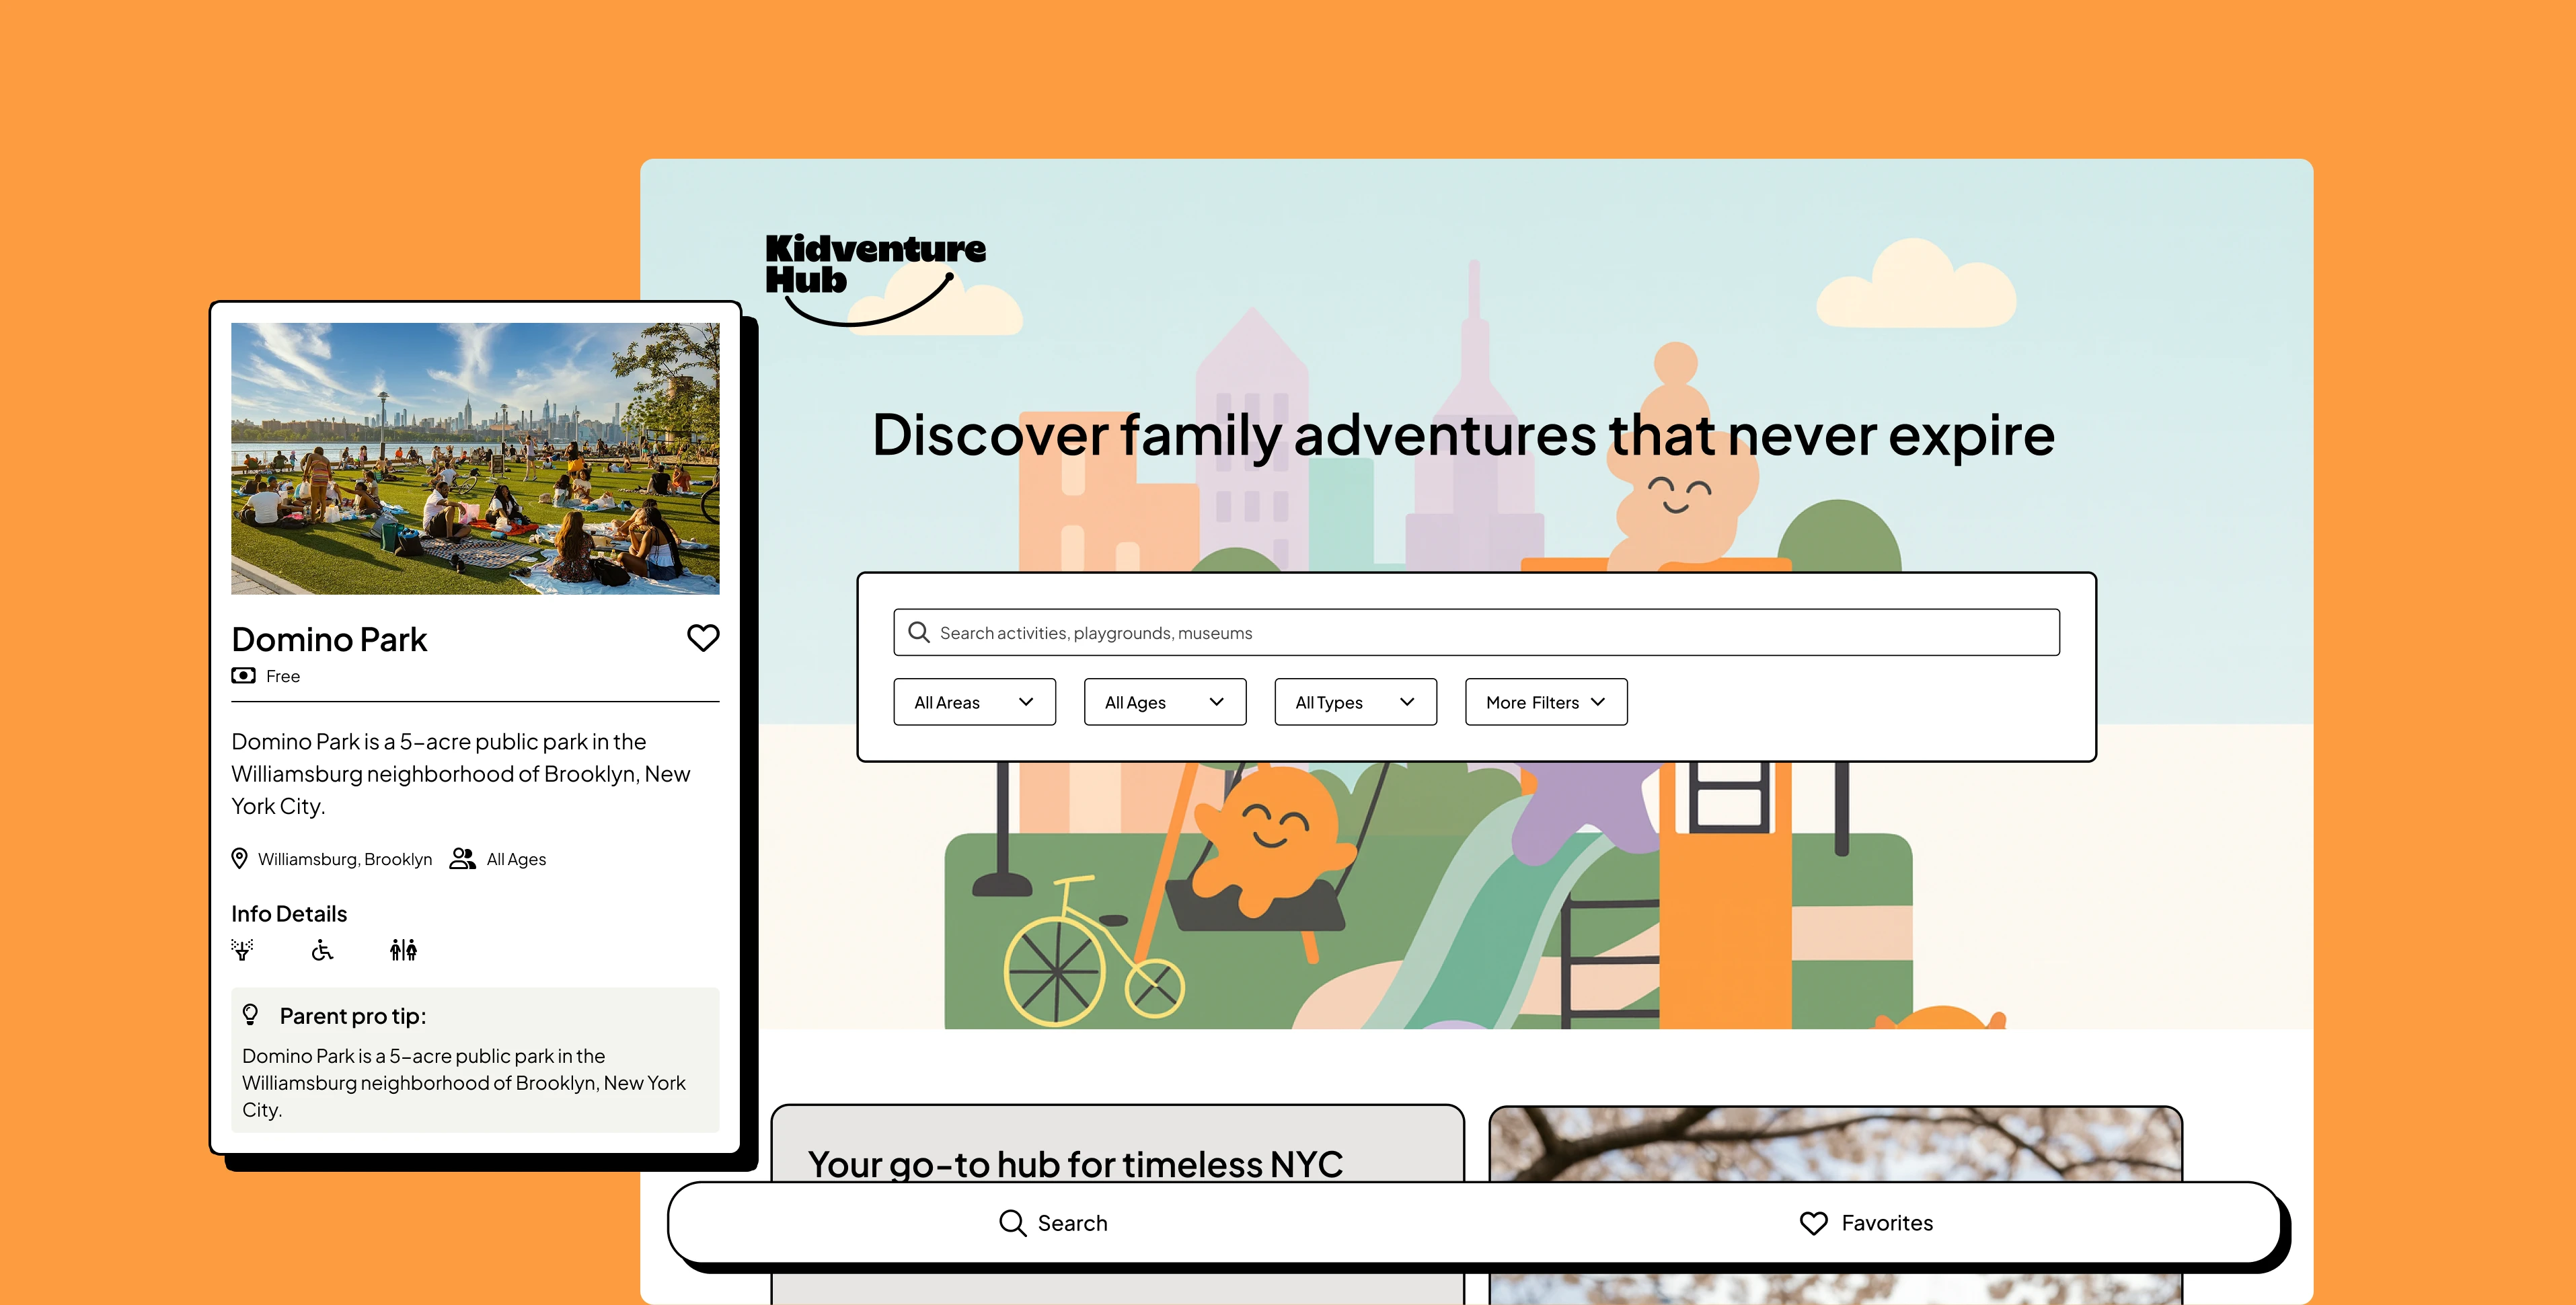Click the magnifier icon in search field
This screenshot has height=1305, width=2576.
(918, 633)
